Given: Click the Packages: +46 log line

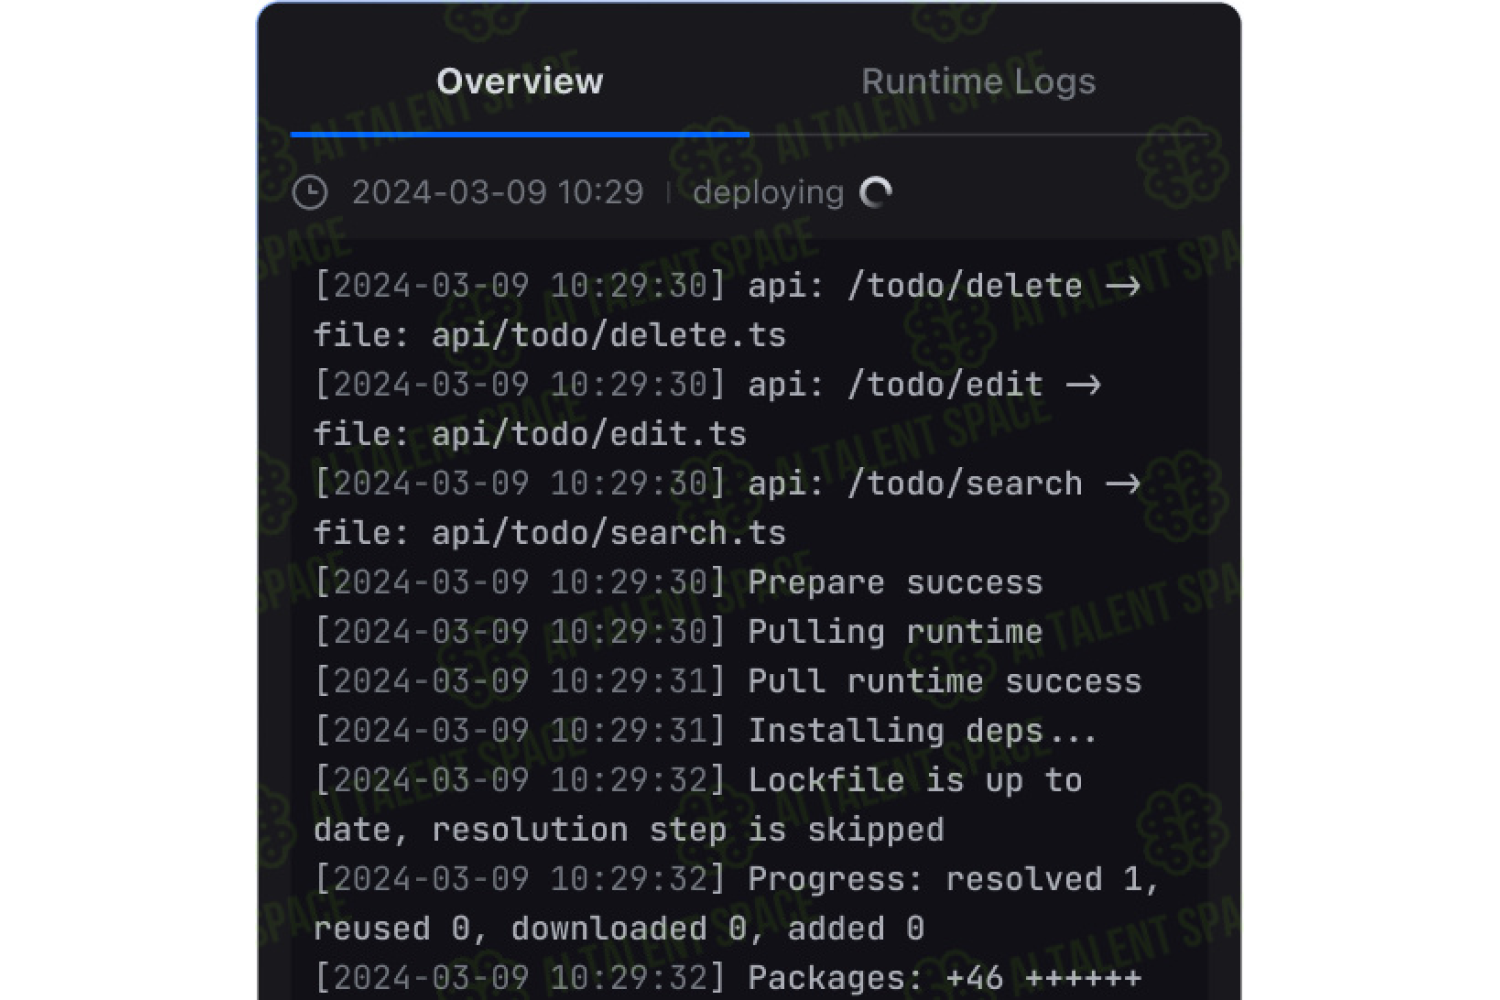Looking at the screenshot, I should click(x=727, y=978).
